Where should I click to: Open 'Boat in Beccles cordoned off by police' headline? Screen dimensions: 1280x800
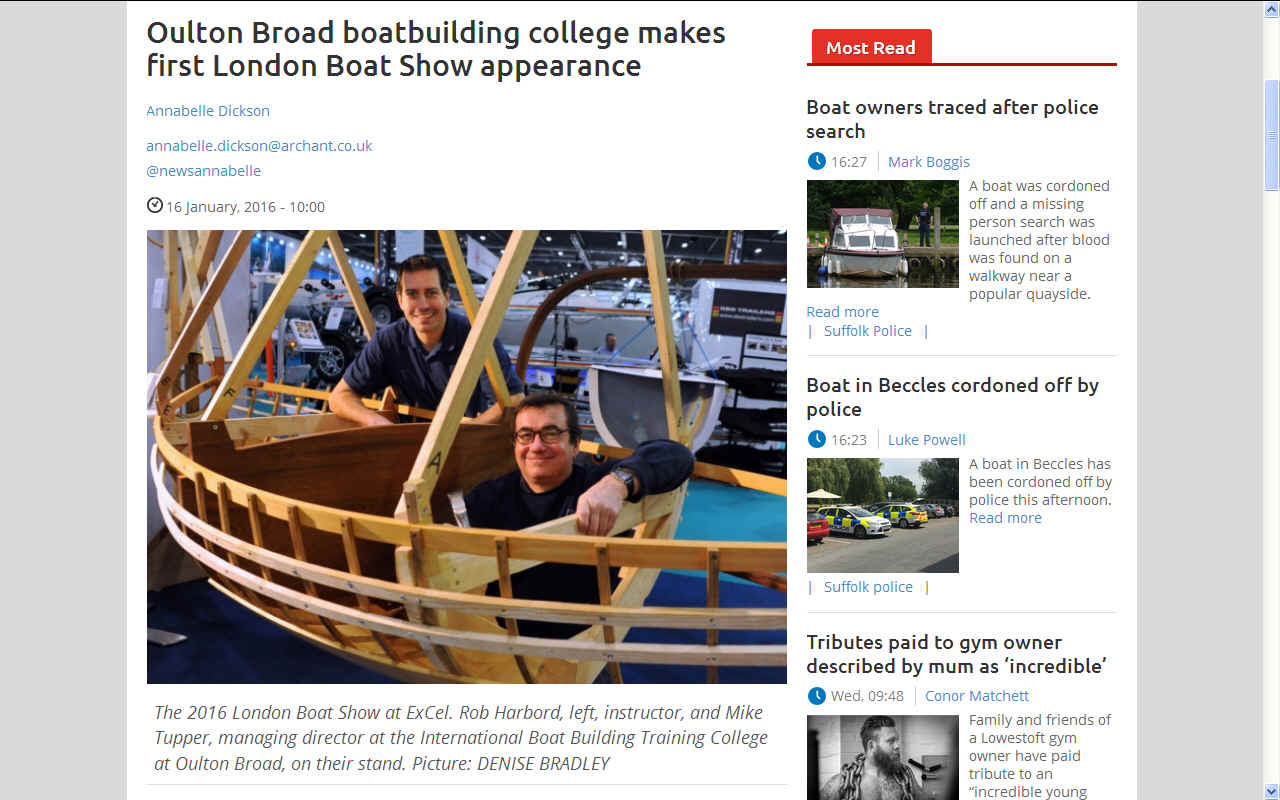click(x=952, y=397)
